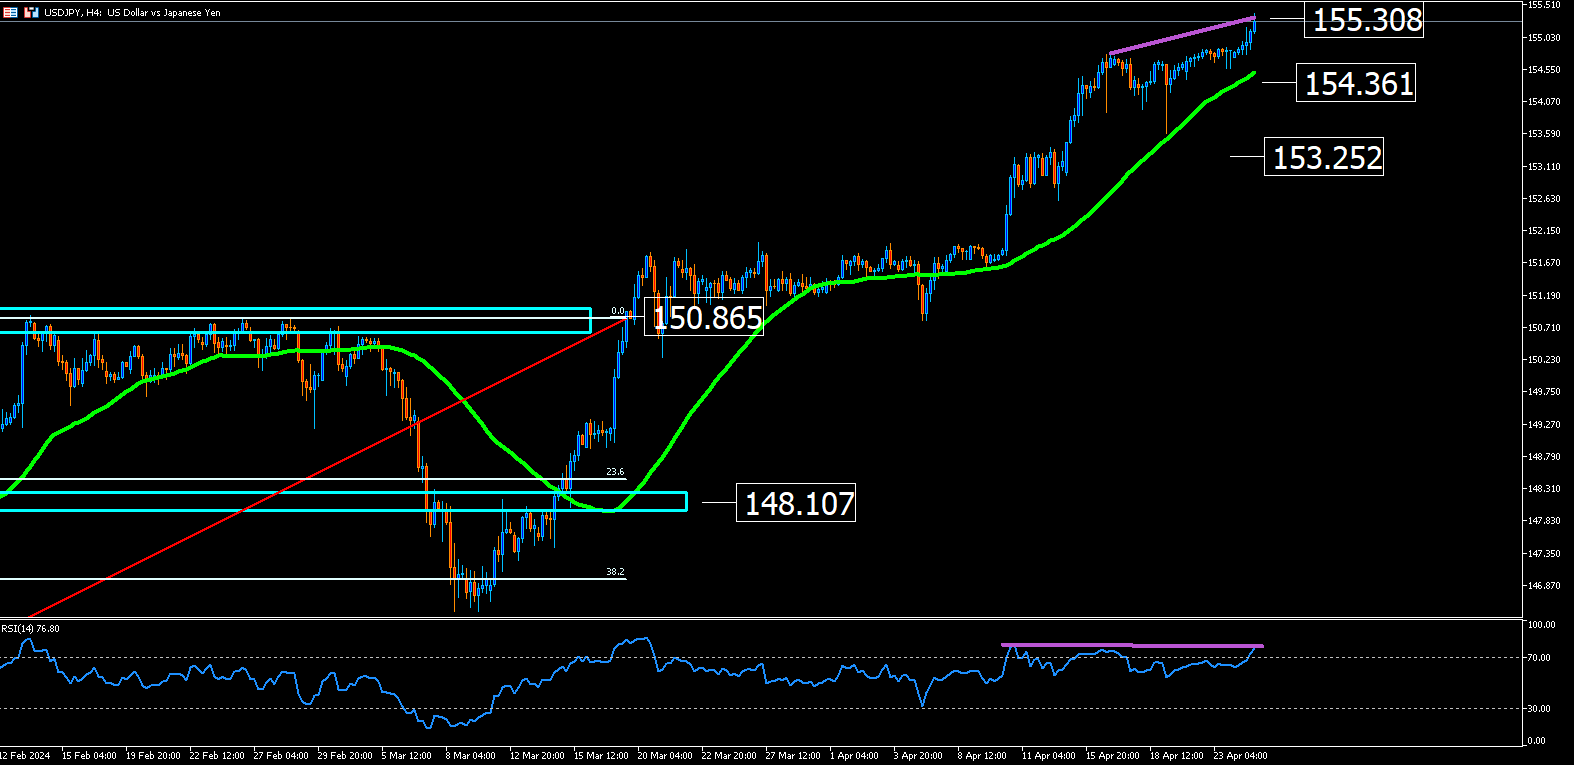Select the 153.252 price label
Viewport: 1574px width, 765px height.
[x=1325, y=157]
